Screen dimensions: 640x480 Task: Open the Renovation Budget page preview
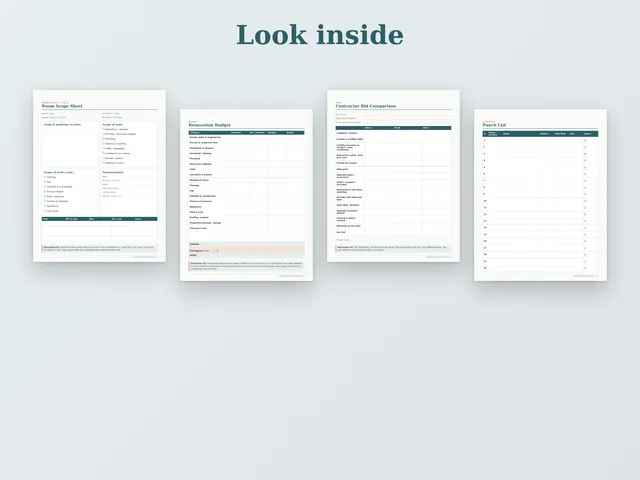click(x=247, y=195)
